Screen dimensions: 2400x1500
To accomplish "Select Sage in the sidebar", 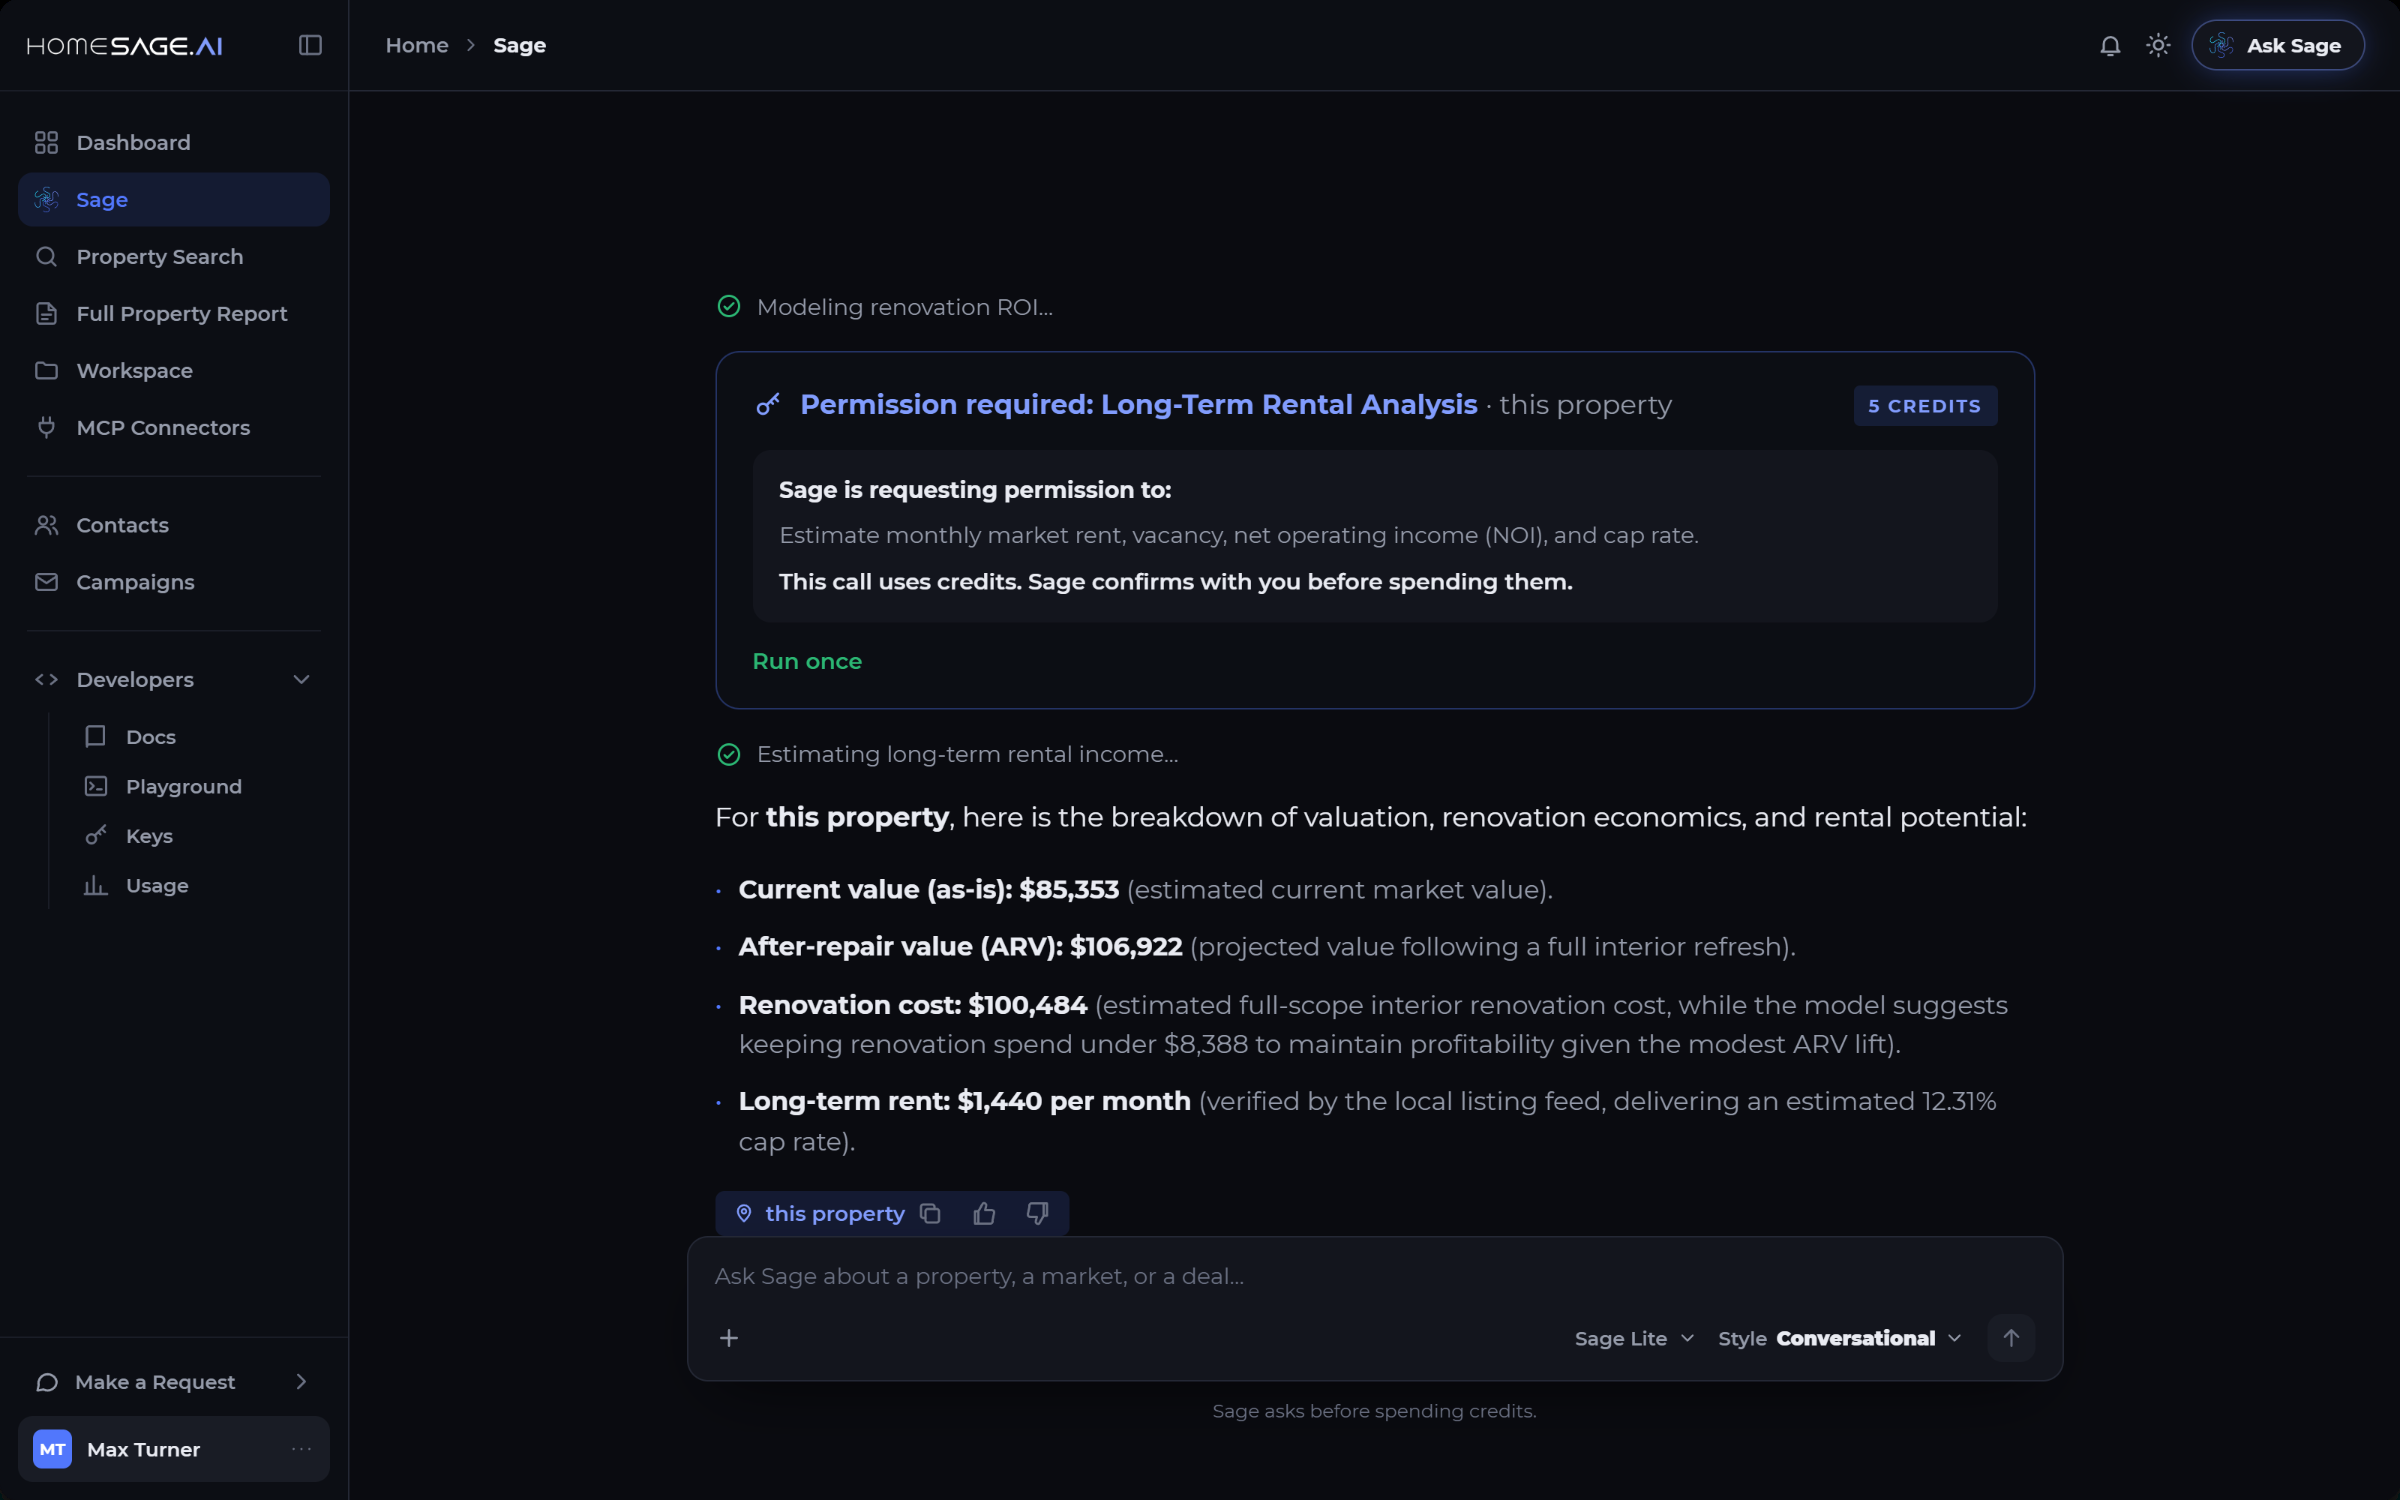I will click(x=174, y=199).
